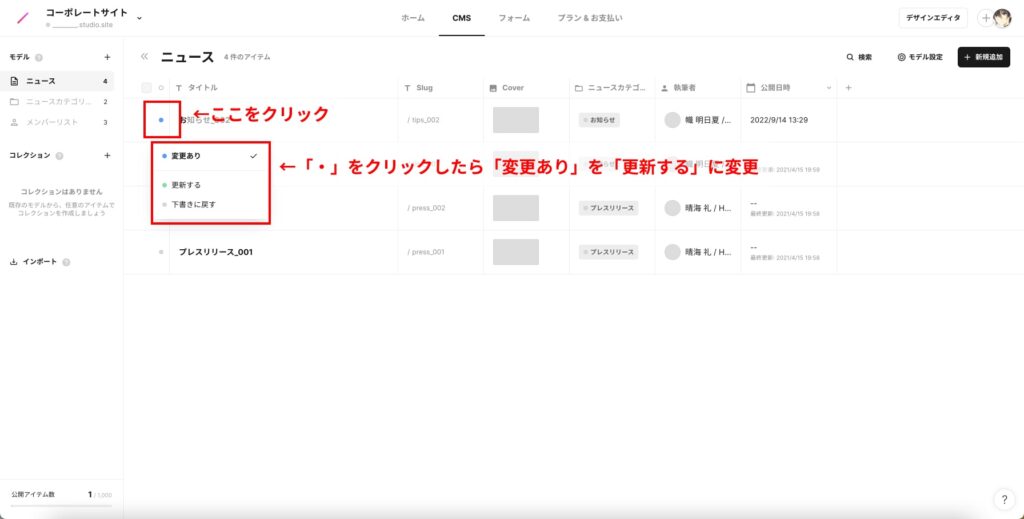
Task: Click the status circle column header
Action: coord(161,87)
